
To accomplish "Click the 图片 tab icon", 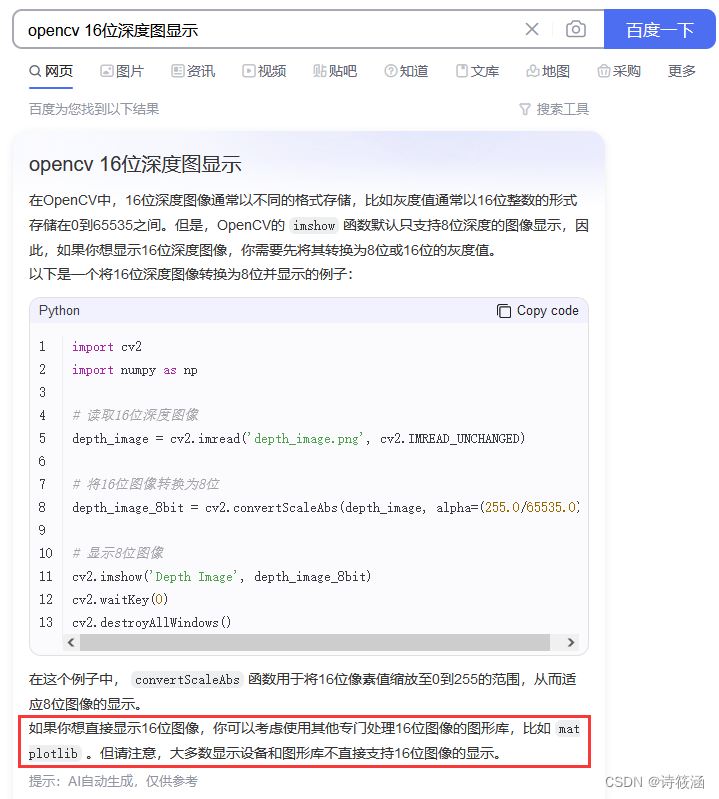I will coord(106,71).
